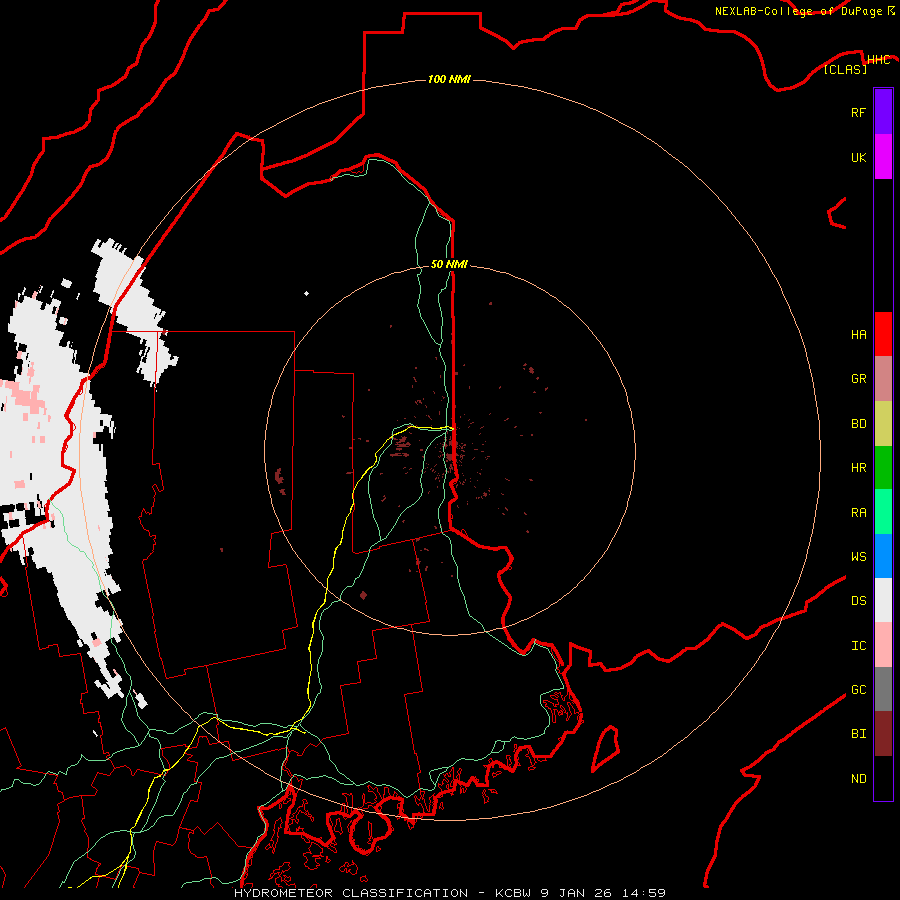Image resolution: width=900 pixels, height=900 pixels.
Task: Click the GR legend label
Action: point(858,379)
